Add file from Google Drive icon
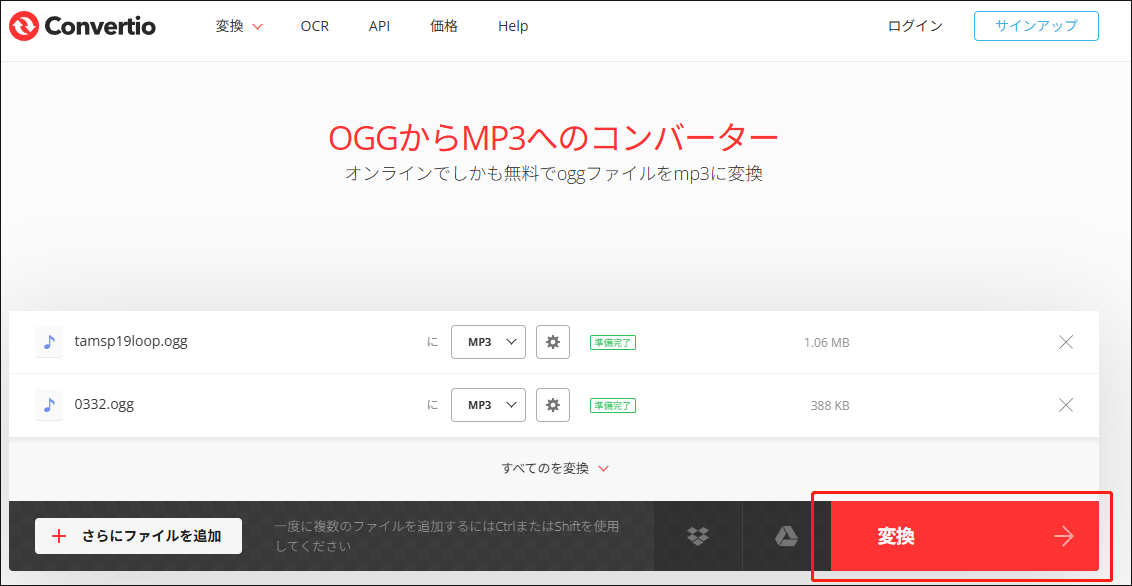This screenshot has width=1132, height=586. click(786, 536)
